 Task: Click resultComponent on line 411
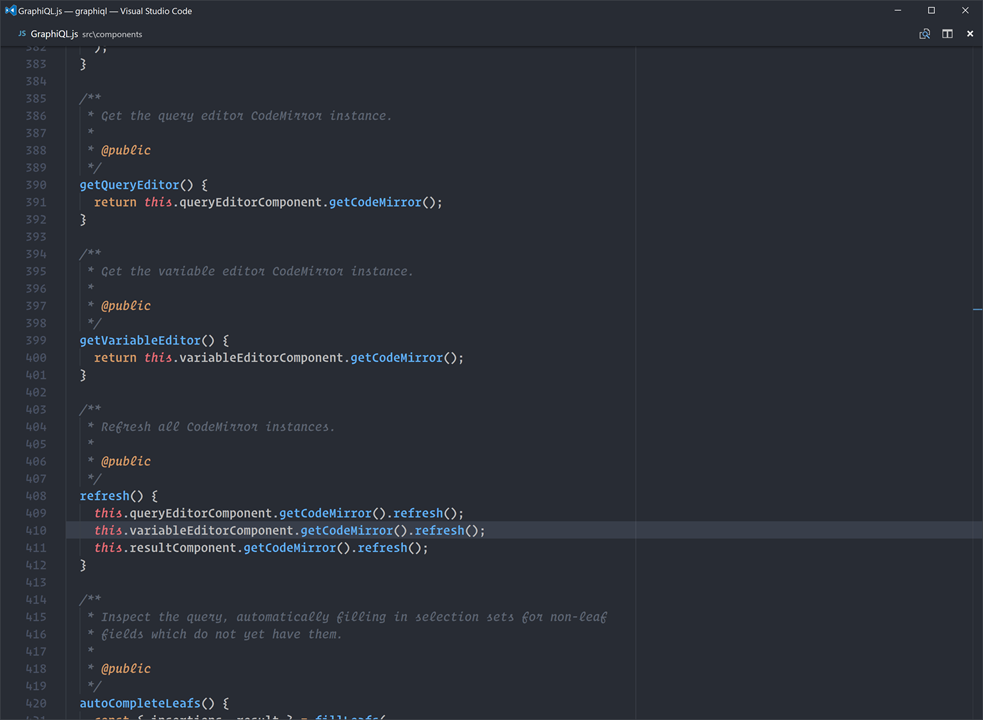click(x=183, y=548)
